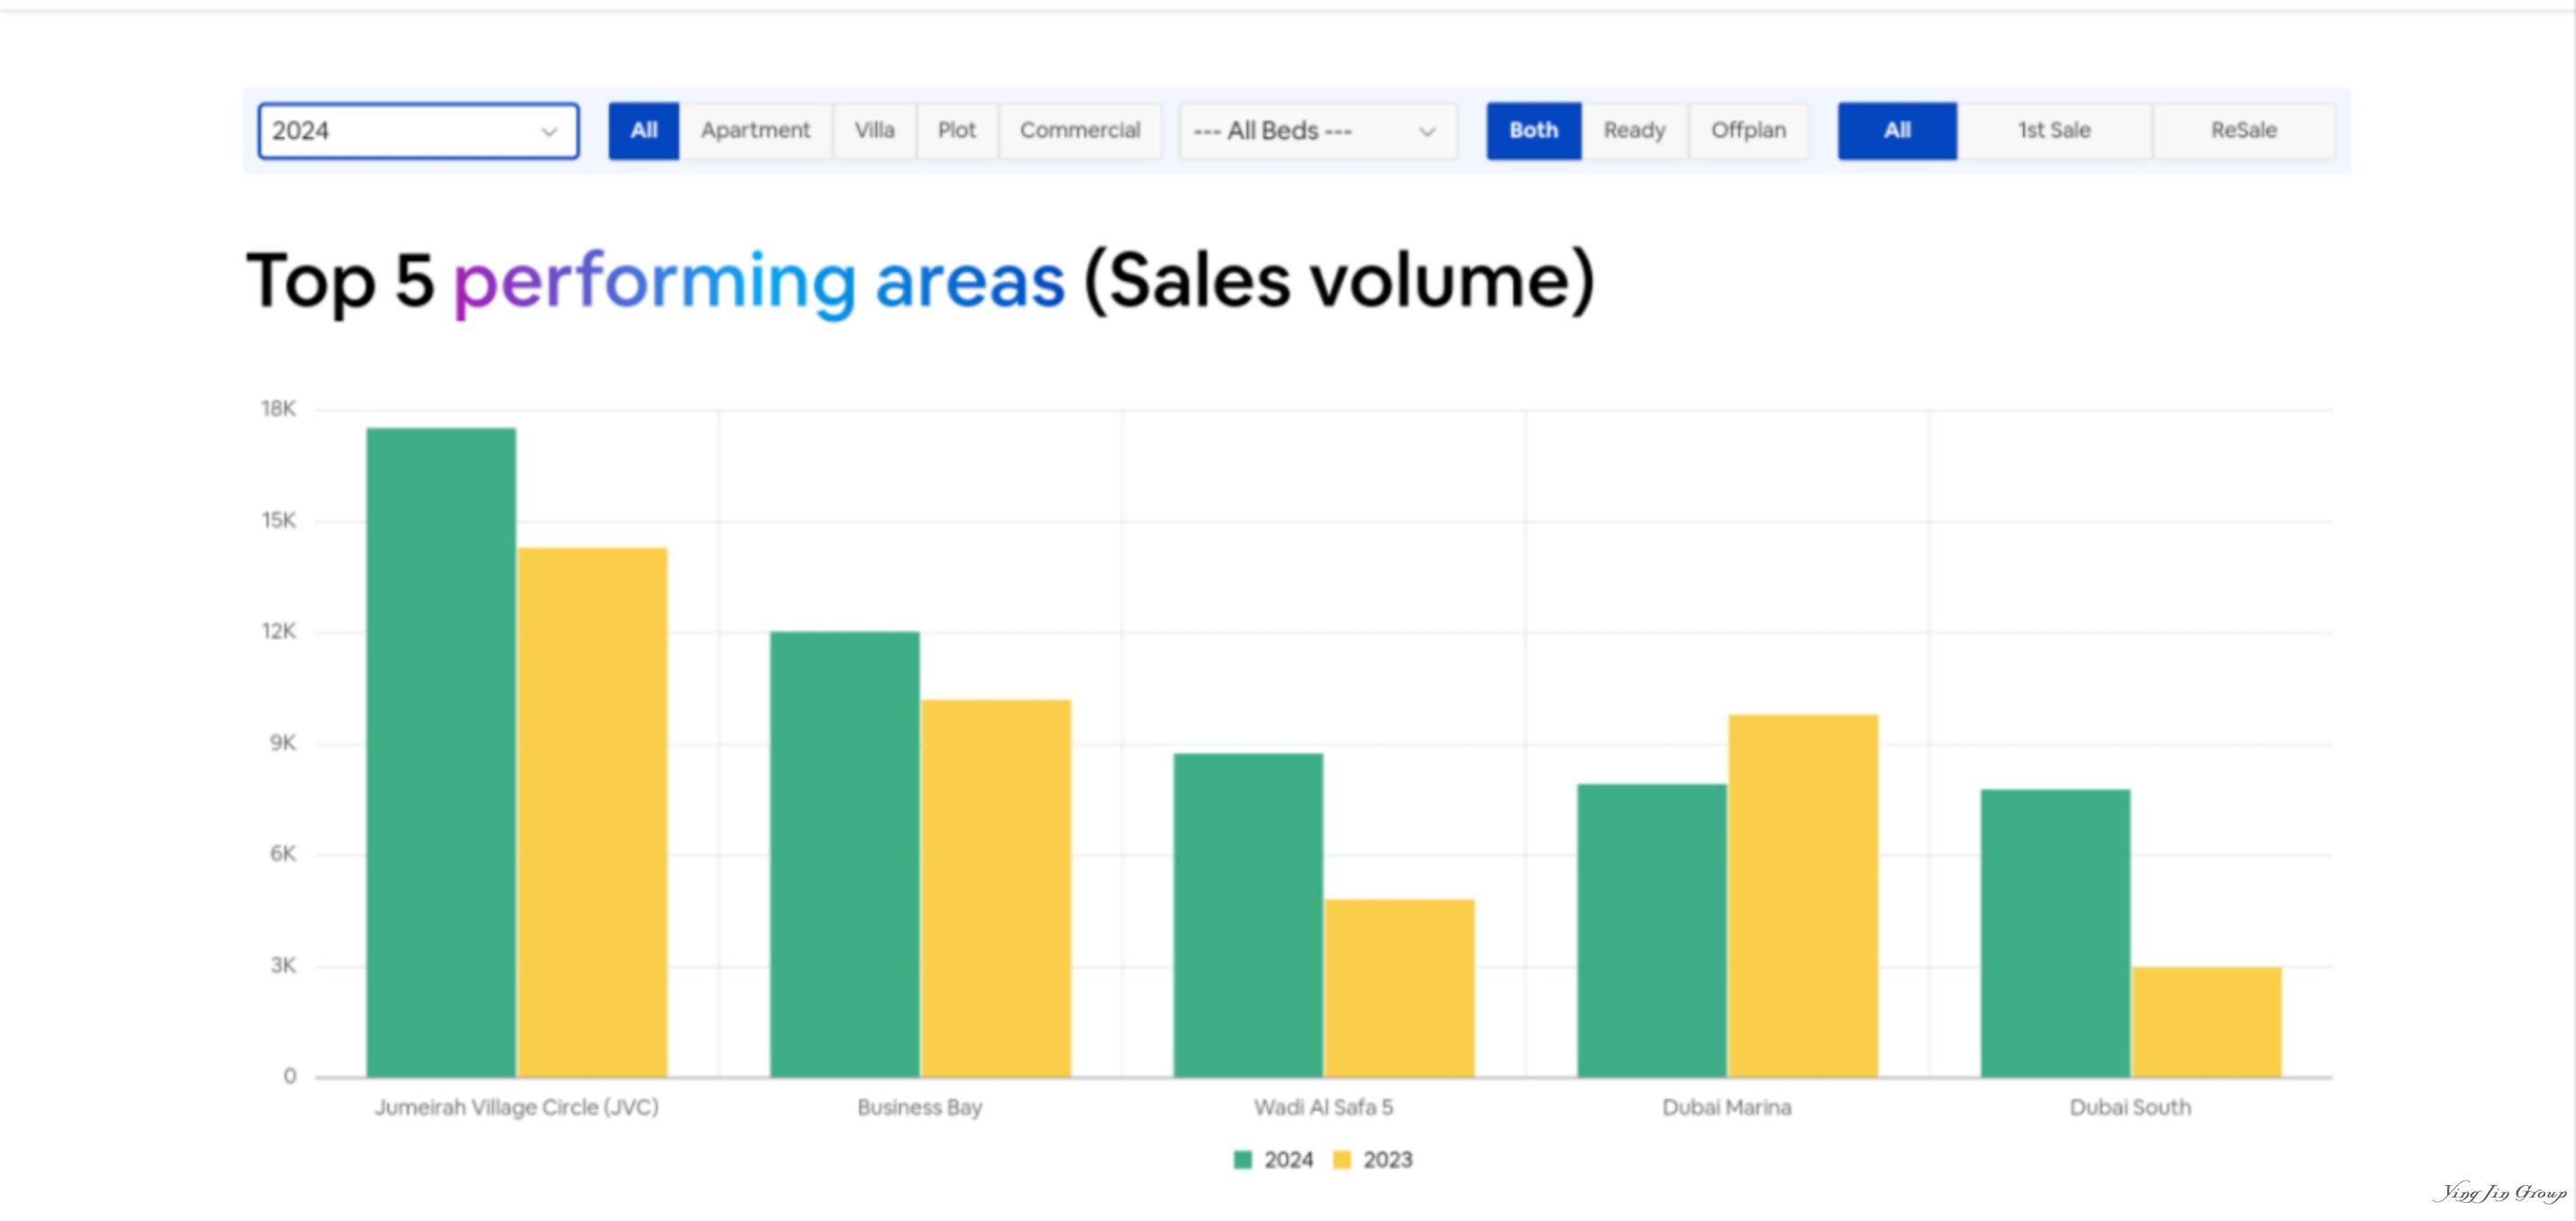Show only Ready properties
This screenshot has width=2576, height=1221.
(1634, 131)
